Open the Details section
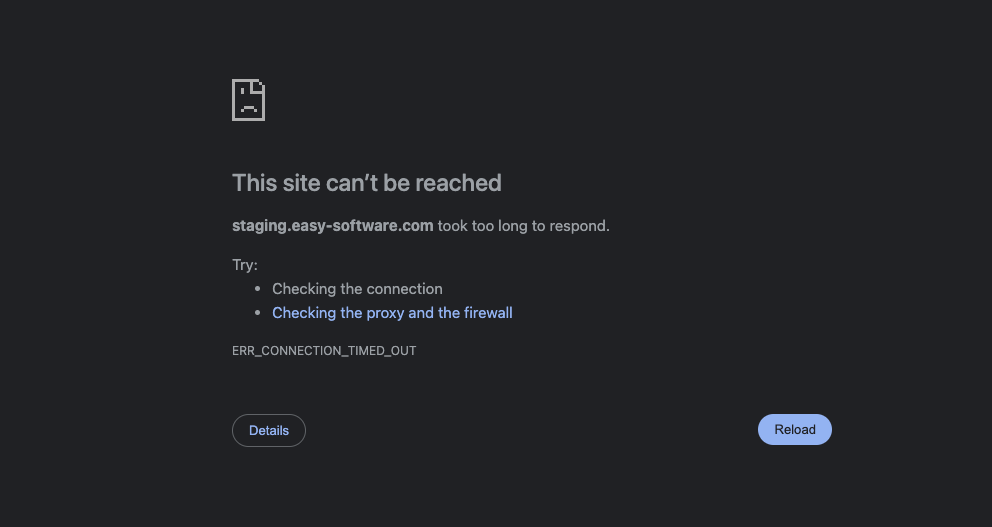Screen dimensions: 992x527 pyautogui.click(x=269, y=430)
